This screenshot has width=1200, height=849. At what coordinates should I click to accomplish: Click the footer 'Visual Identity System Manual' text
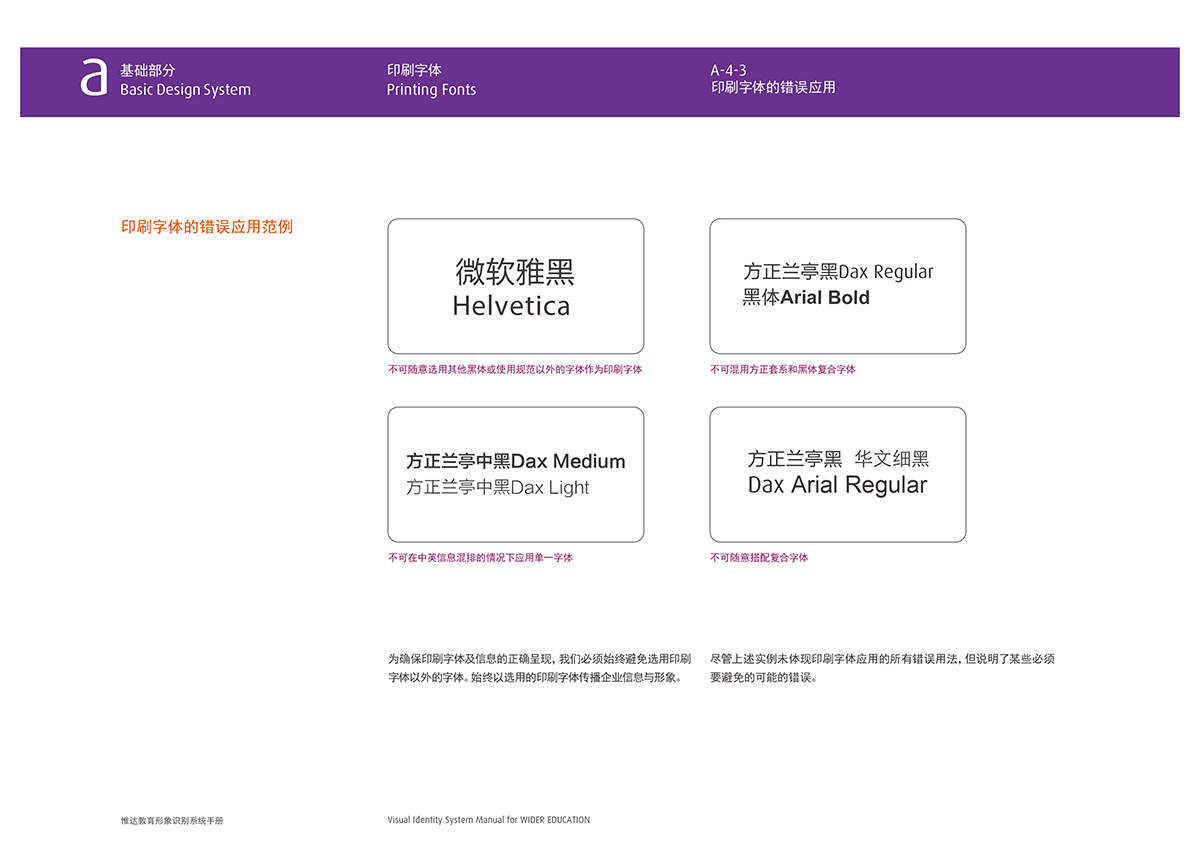[488, 820]
